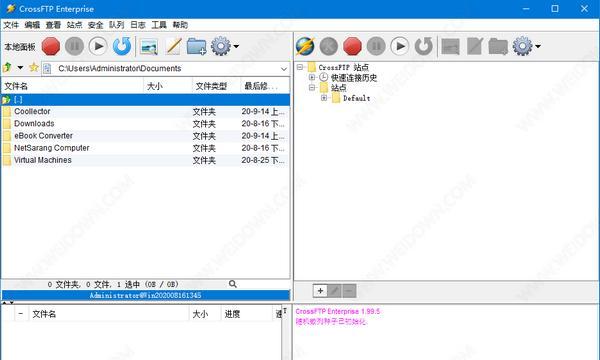
Task: Expand the 快速连接历史 node
Action: (x=312, y=77)
